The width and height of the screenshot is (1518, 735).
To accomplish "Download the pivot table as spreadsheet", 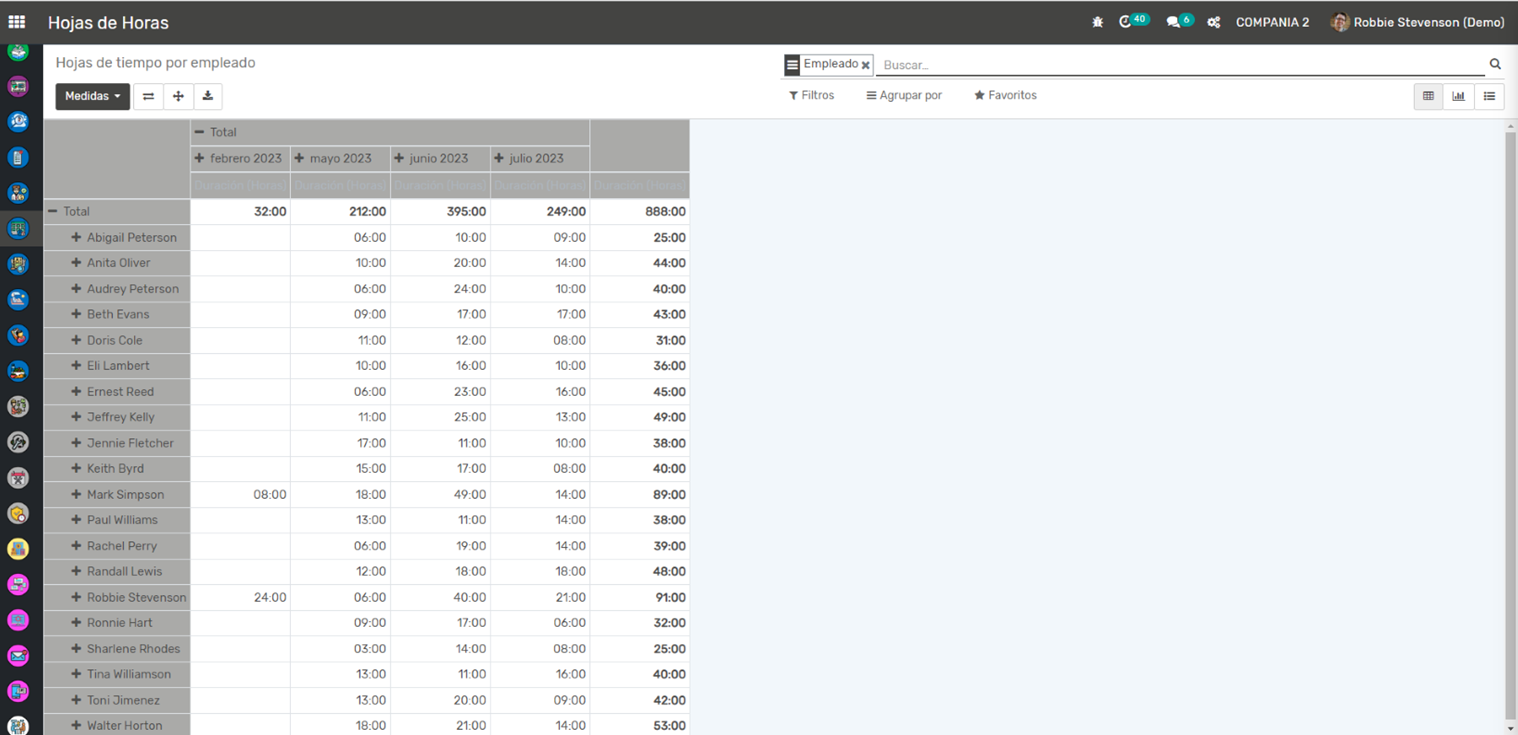I will 207,96.
